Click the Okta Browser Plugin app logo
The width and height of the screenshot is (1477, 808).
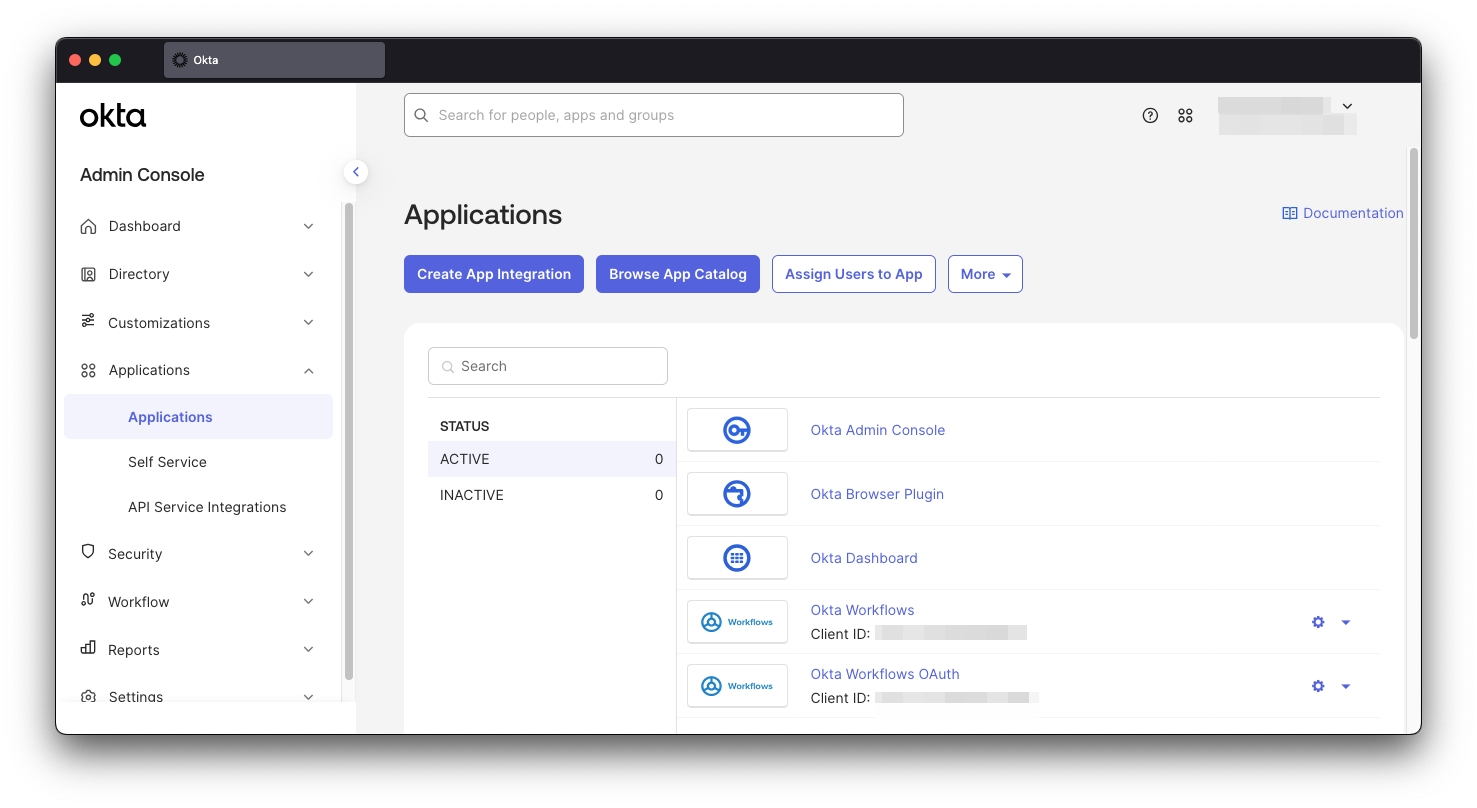click(737, 493)
